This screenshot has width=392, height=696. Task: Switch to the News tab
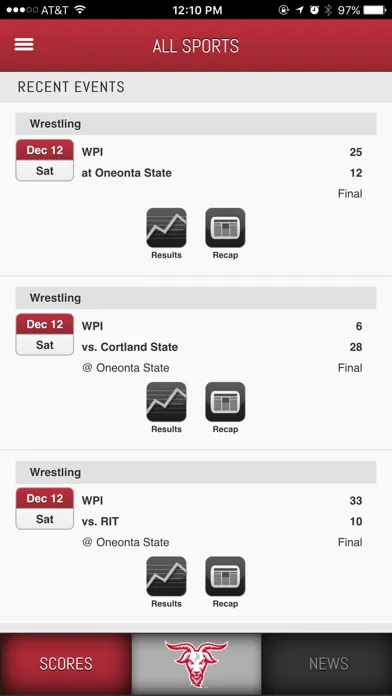[327, 664]
